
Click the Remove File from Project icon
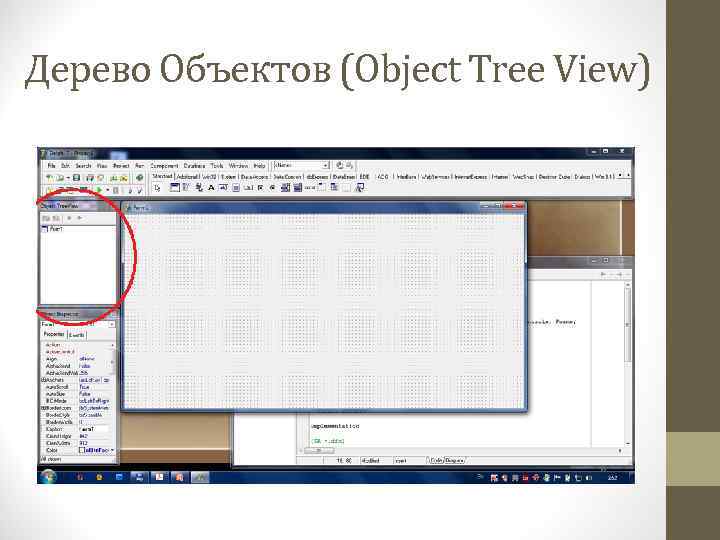(x=124, y=178)
